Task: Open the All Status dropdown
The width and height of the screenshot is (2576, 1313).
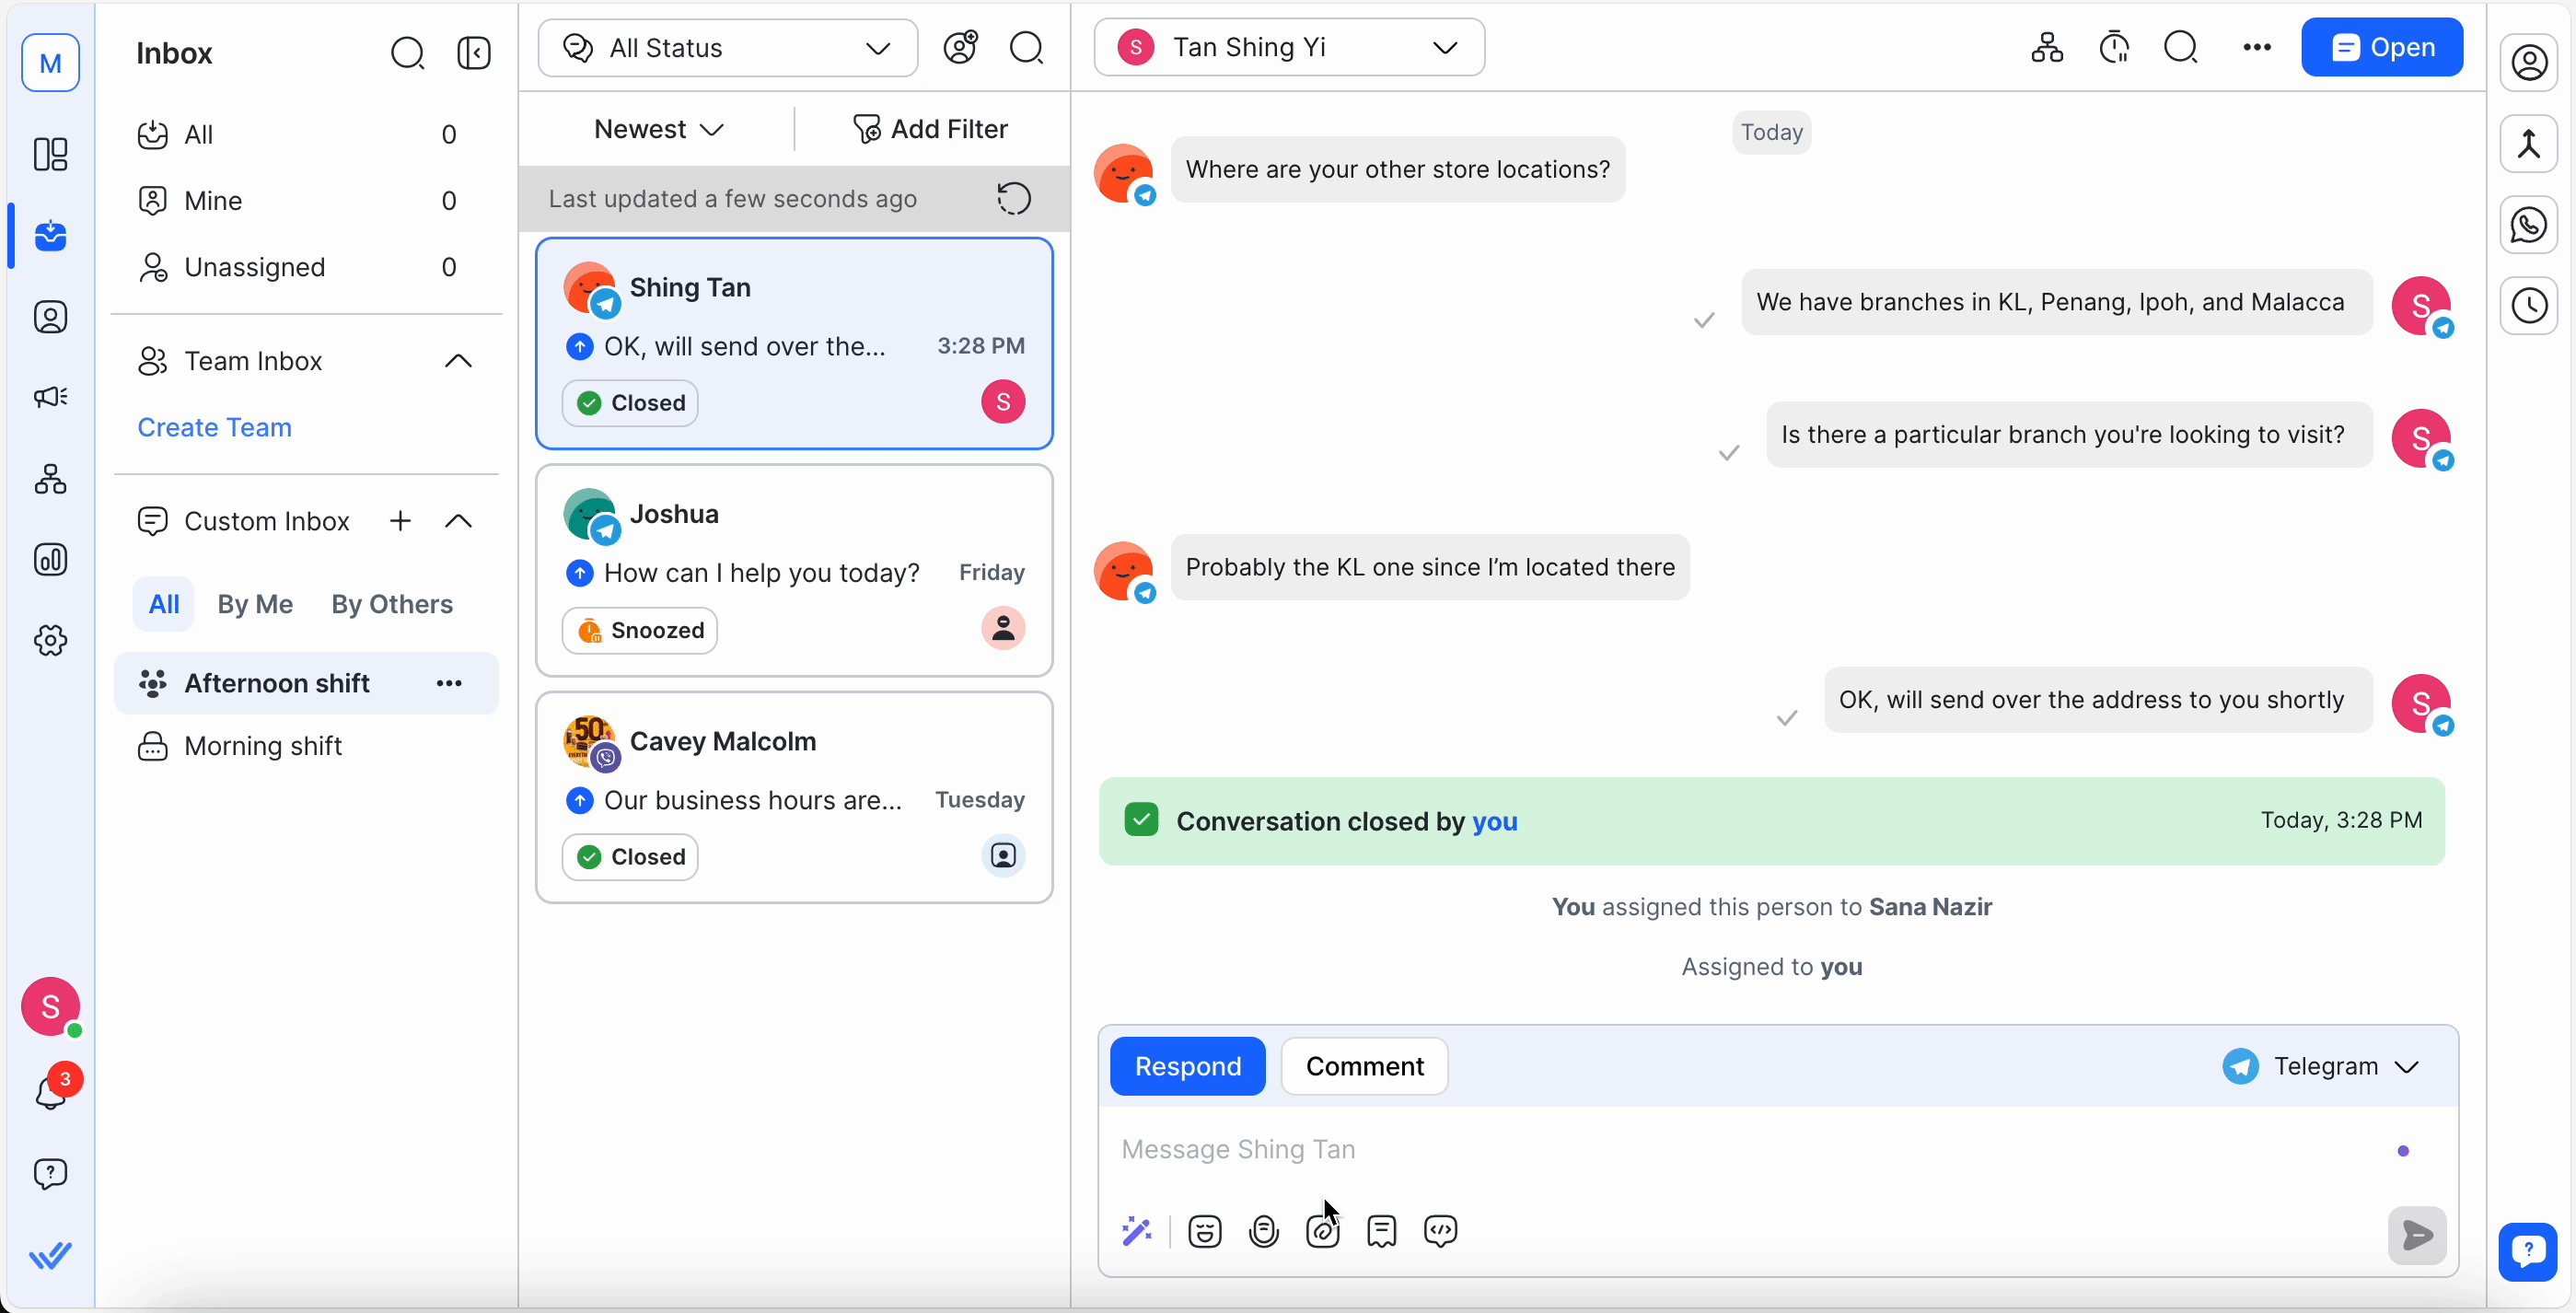Action: coord(727,48)
